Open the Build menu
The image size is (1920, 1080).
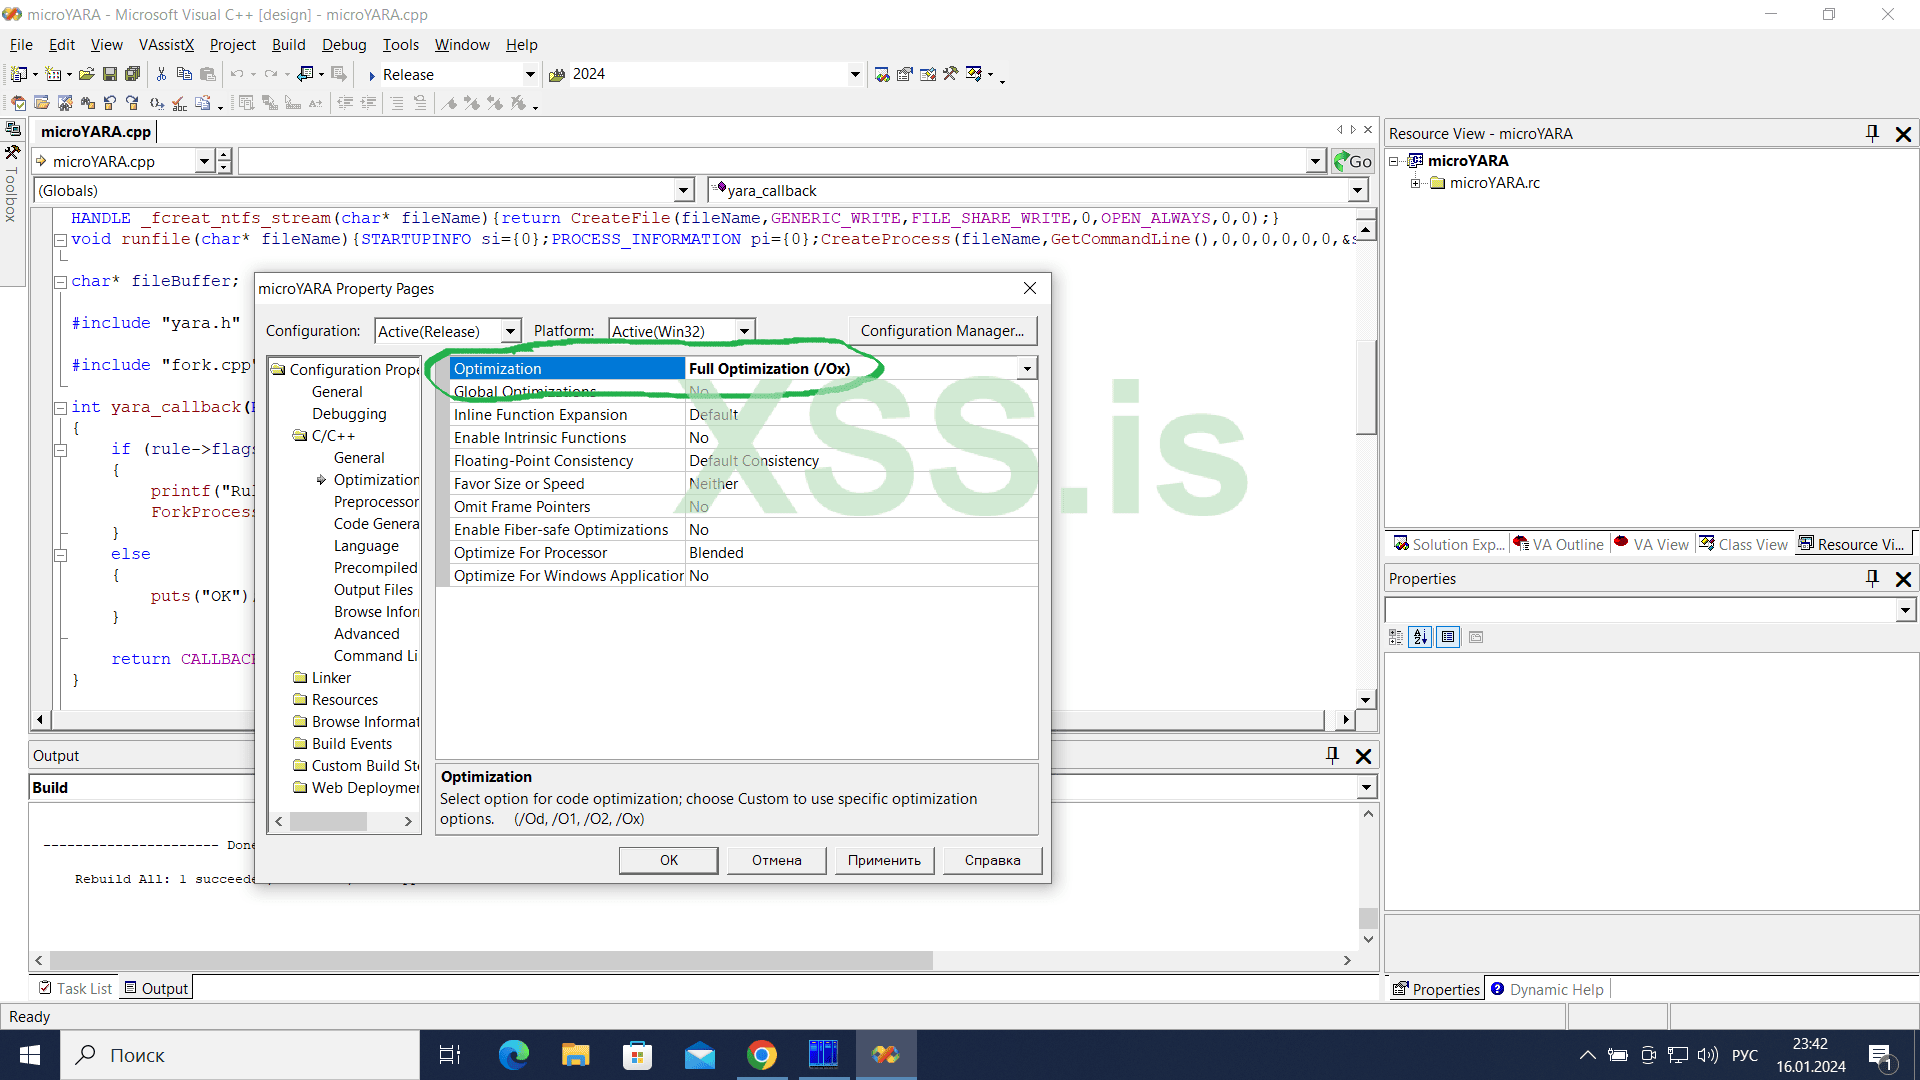(289, 45)
